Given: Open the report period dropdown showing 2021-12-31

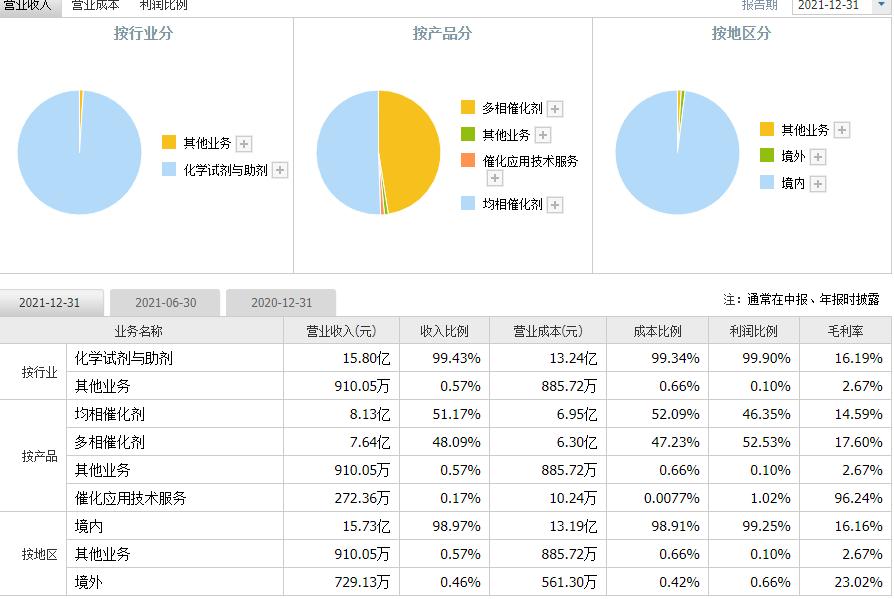Looking at the screenshot, I should click(826, 8).
